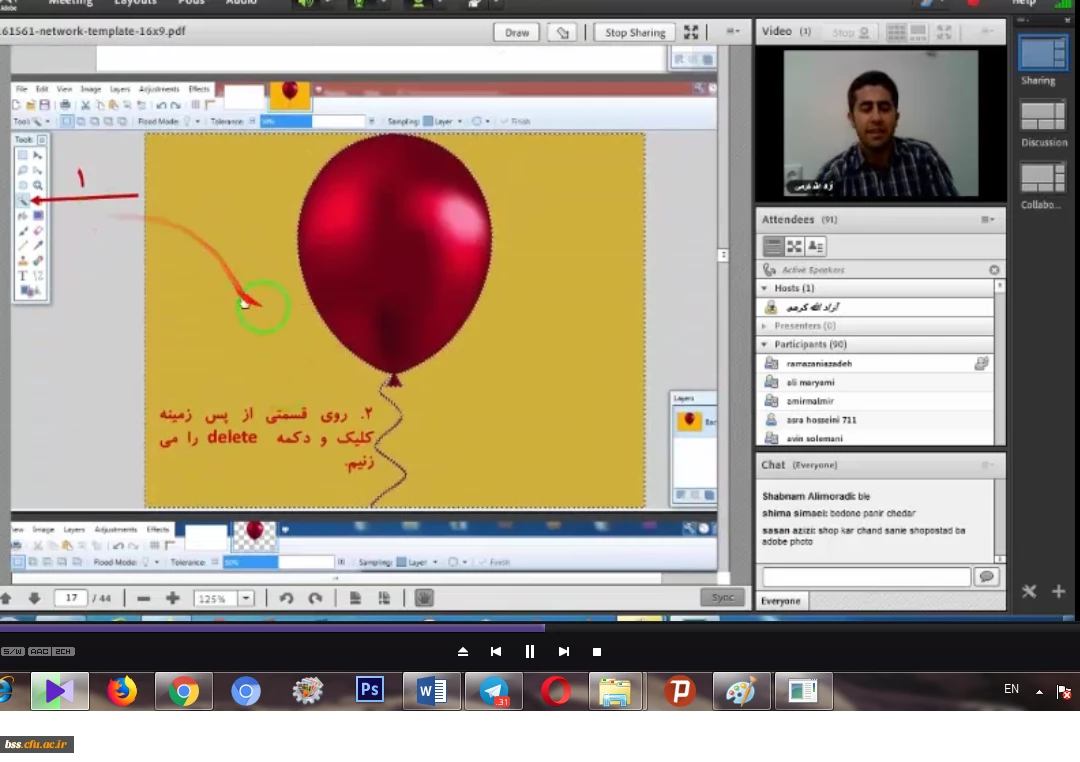
Task: Open the Telegram taskbar icon
Action: 494,691
